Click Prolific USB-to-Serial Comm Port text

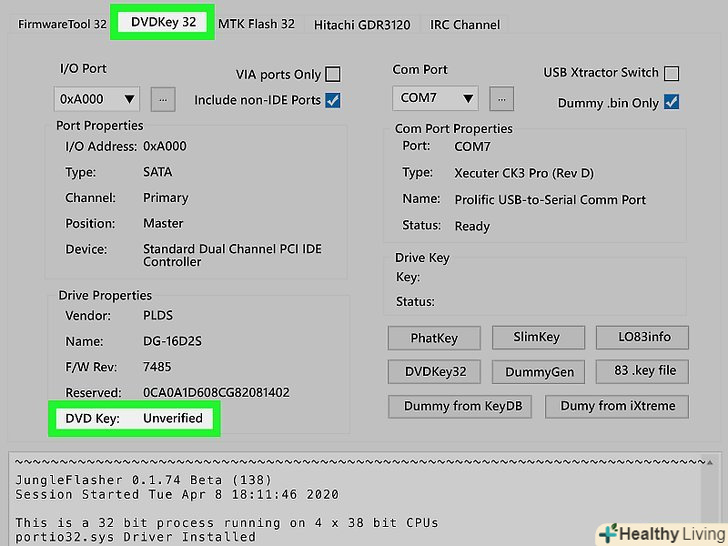pyautogui.click(x=550, y=200)
